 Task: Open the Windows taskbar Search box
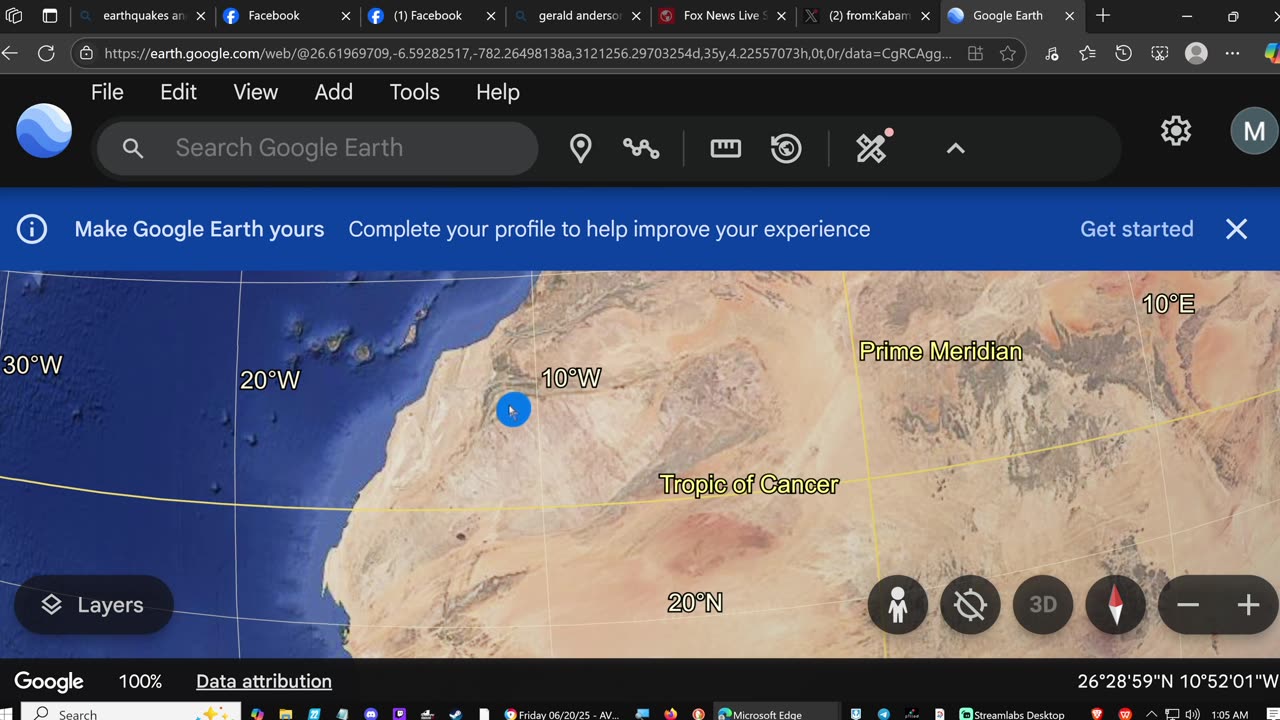pyautogui.click(x=131, y=714)
